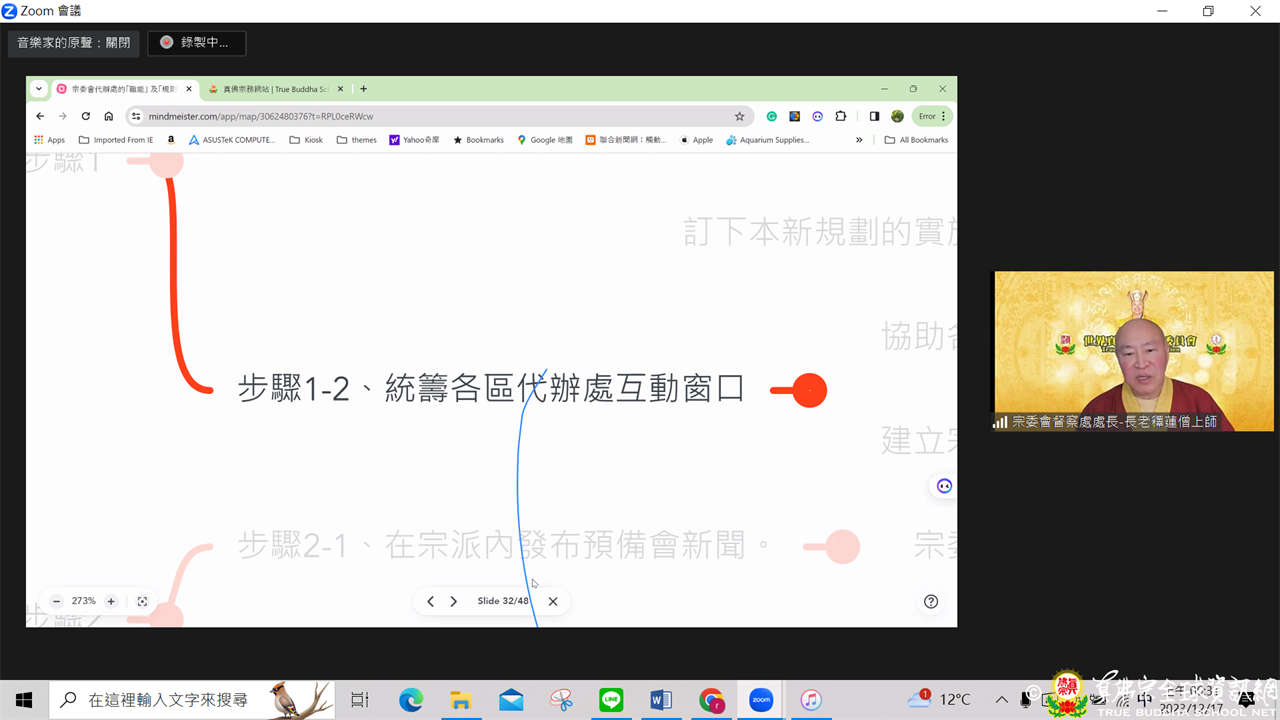Switch to the True Buddha School tab
Image resolution: width=1280 pixels, height=720 pixels.
[x=273, y=89]
